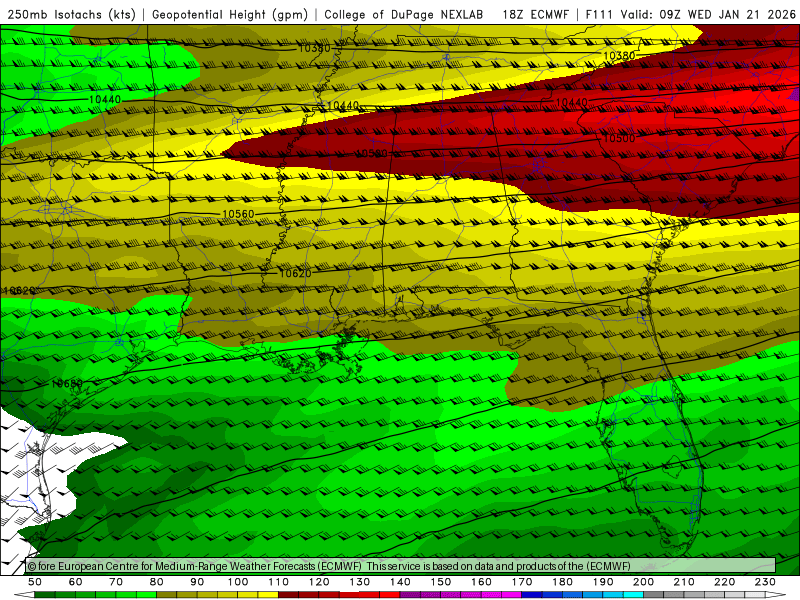
Task: Click the '230' legend scale label
Action: [766, 582]
